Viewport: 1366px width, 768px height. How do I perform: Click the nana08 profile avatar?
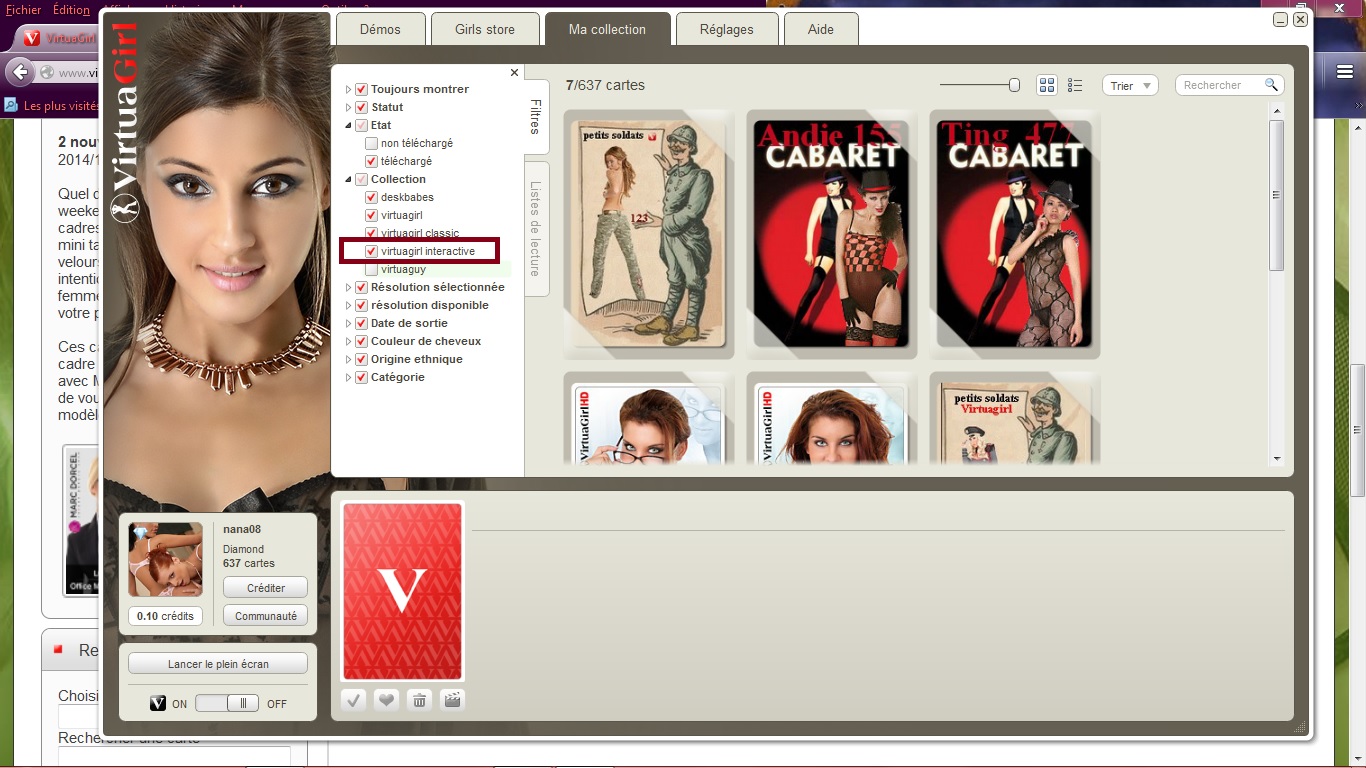(x=165, y=560)
